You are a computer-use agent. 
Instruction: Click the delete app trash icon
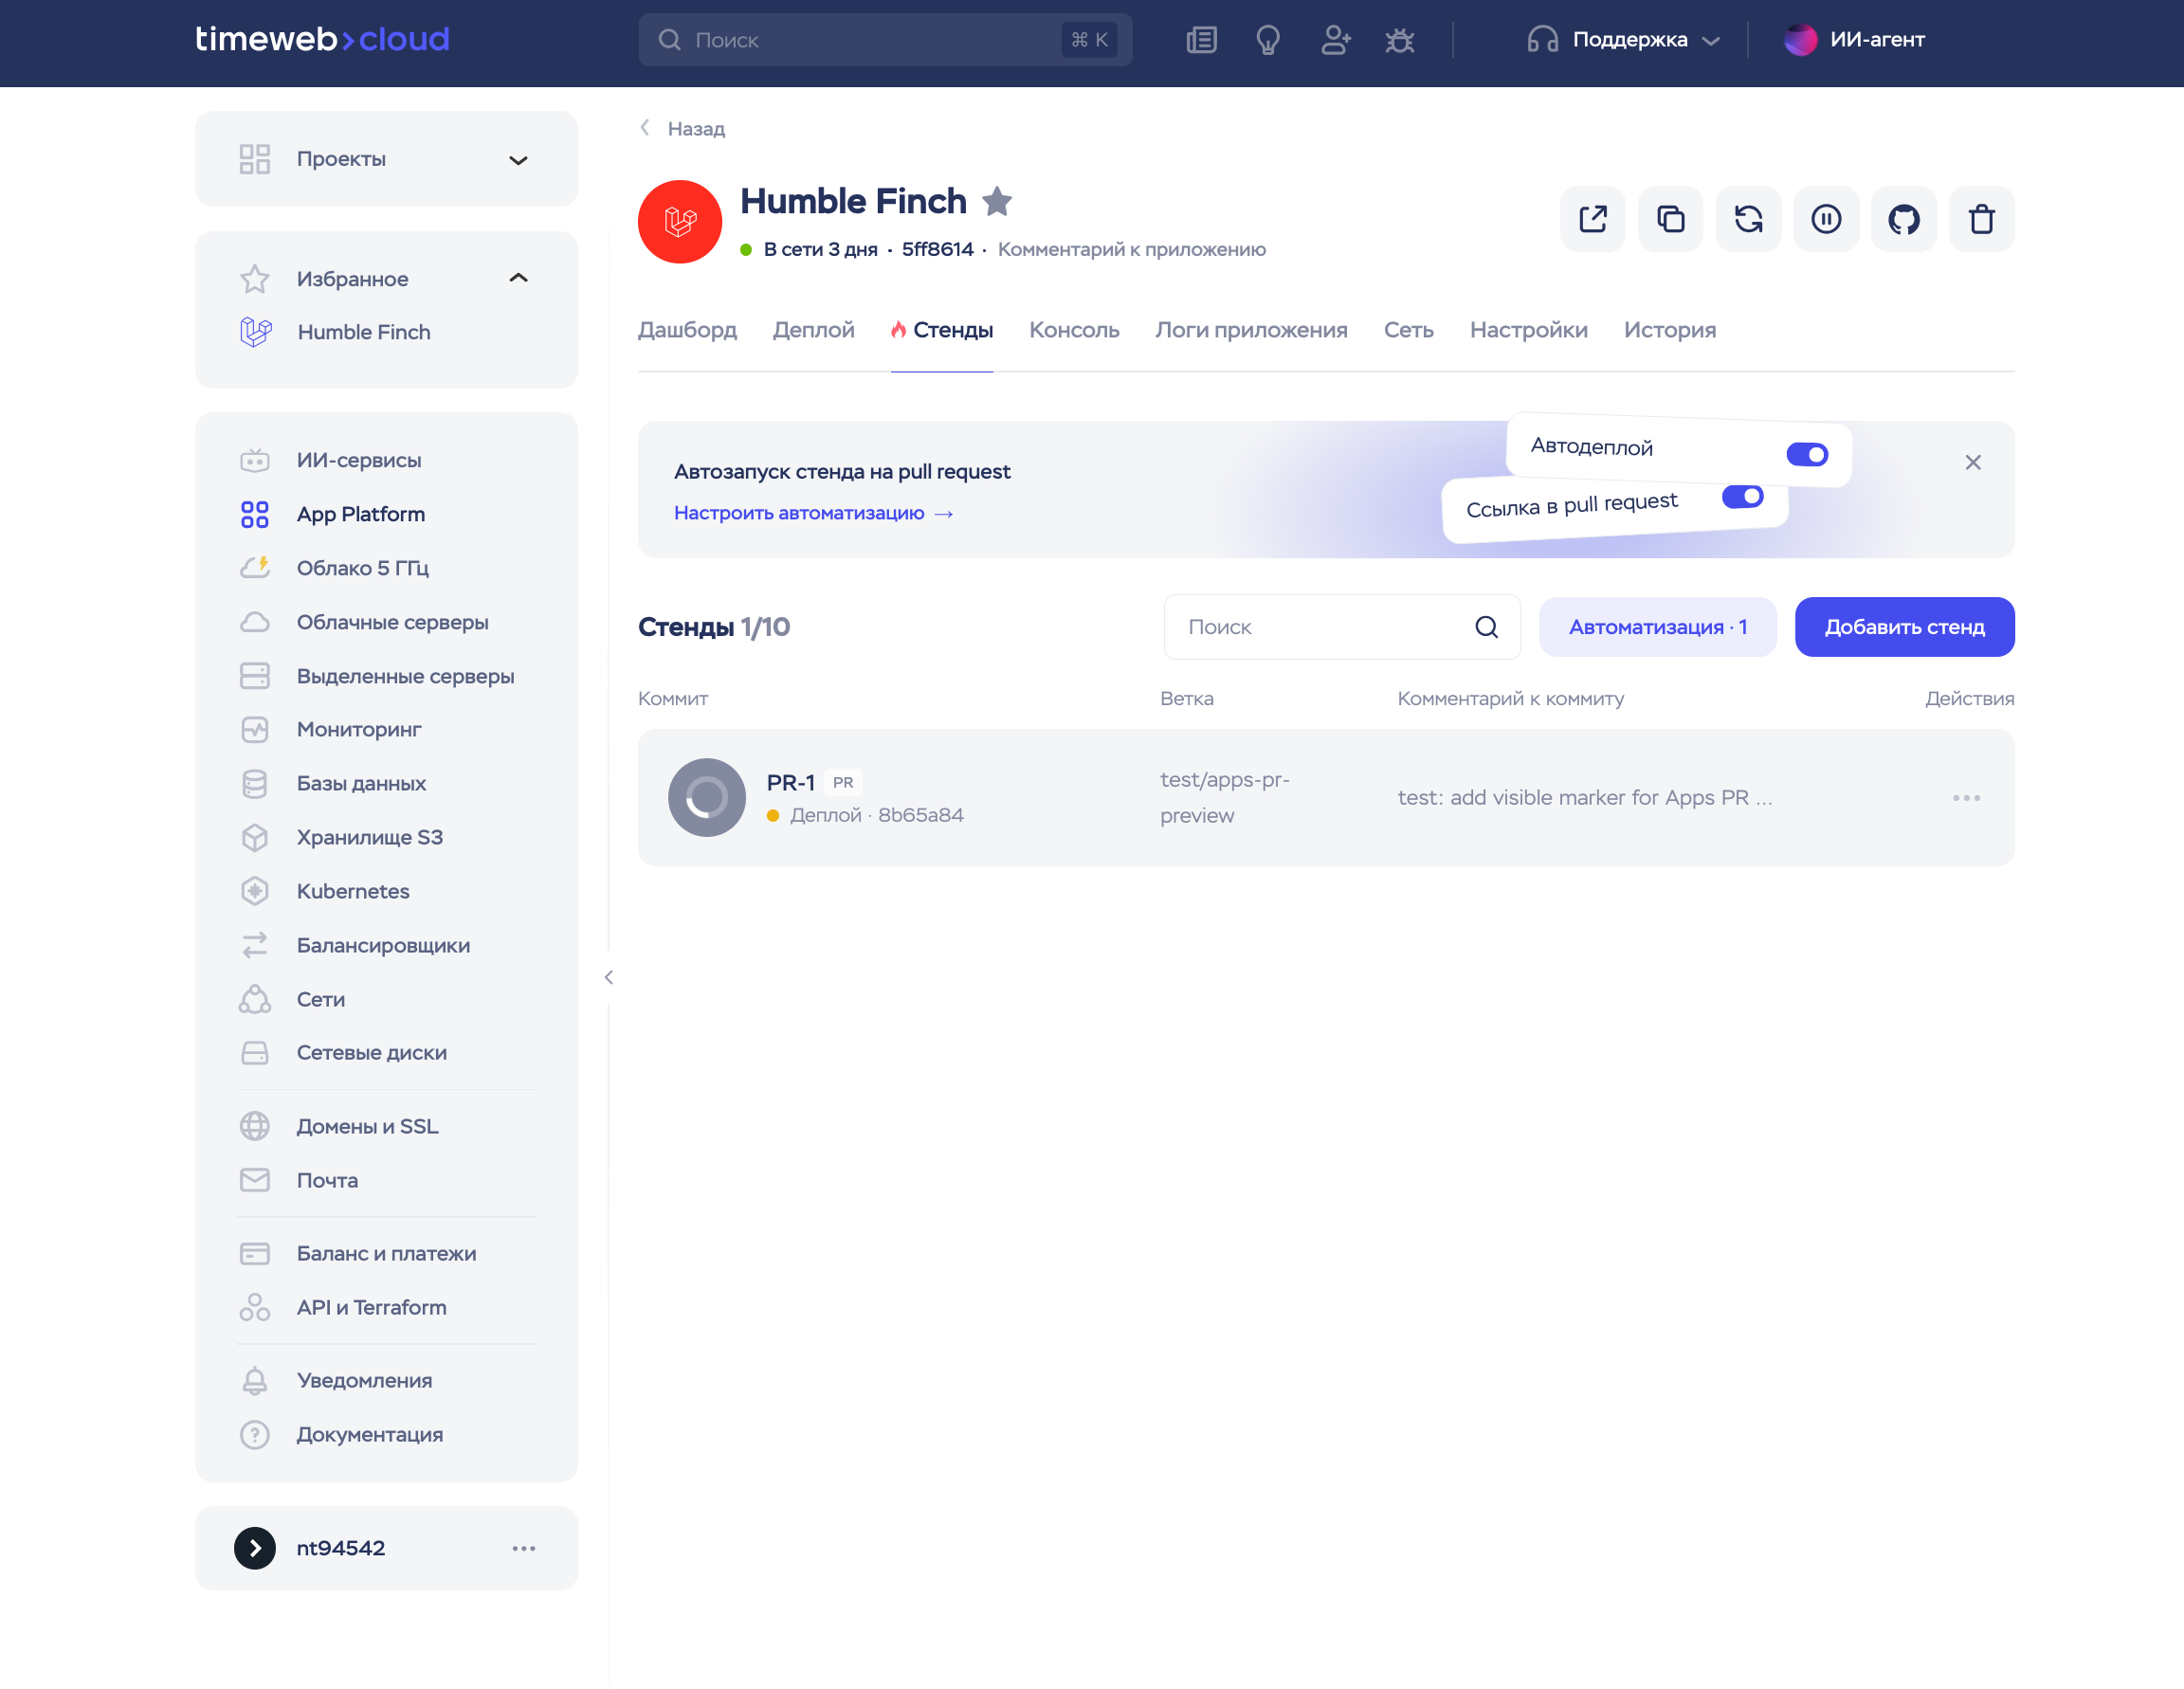(1981, 219)
